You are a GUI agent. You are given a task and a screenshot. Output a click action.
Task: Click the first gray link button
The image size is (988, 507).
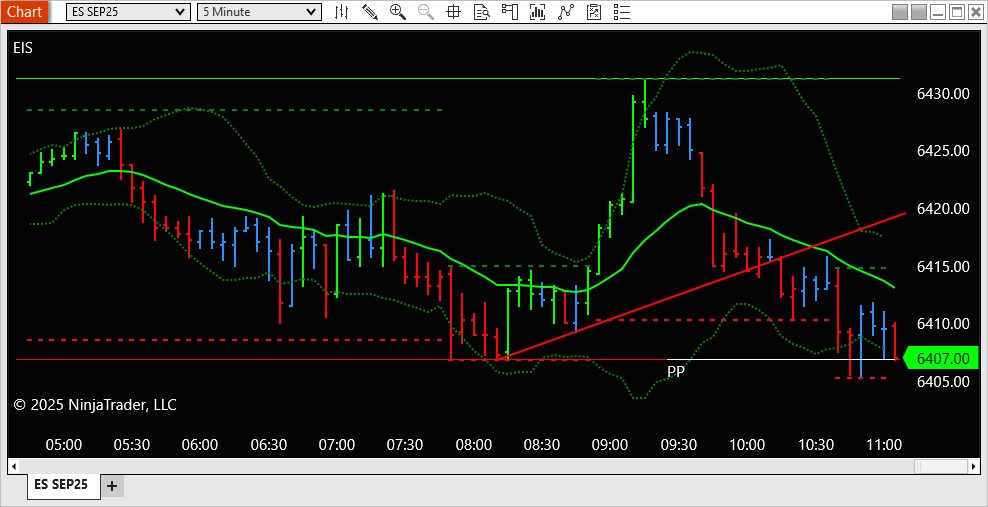pyautogui.click(x=900, y=12)
